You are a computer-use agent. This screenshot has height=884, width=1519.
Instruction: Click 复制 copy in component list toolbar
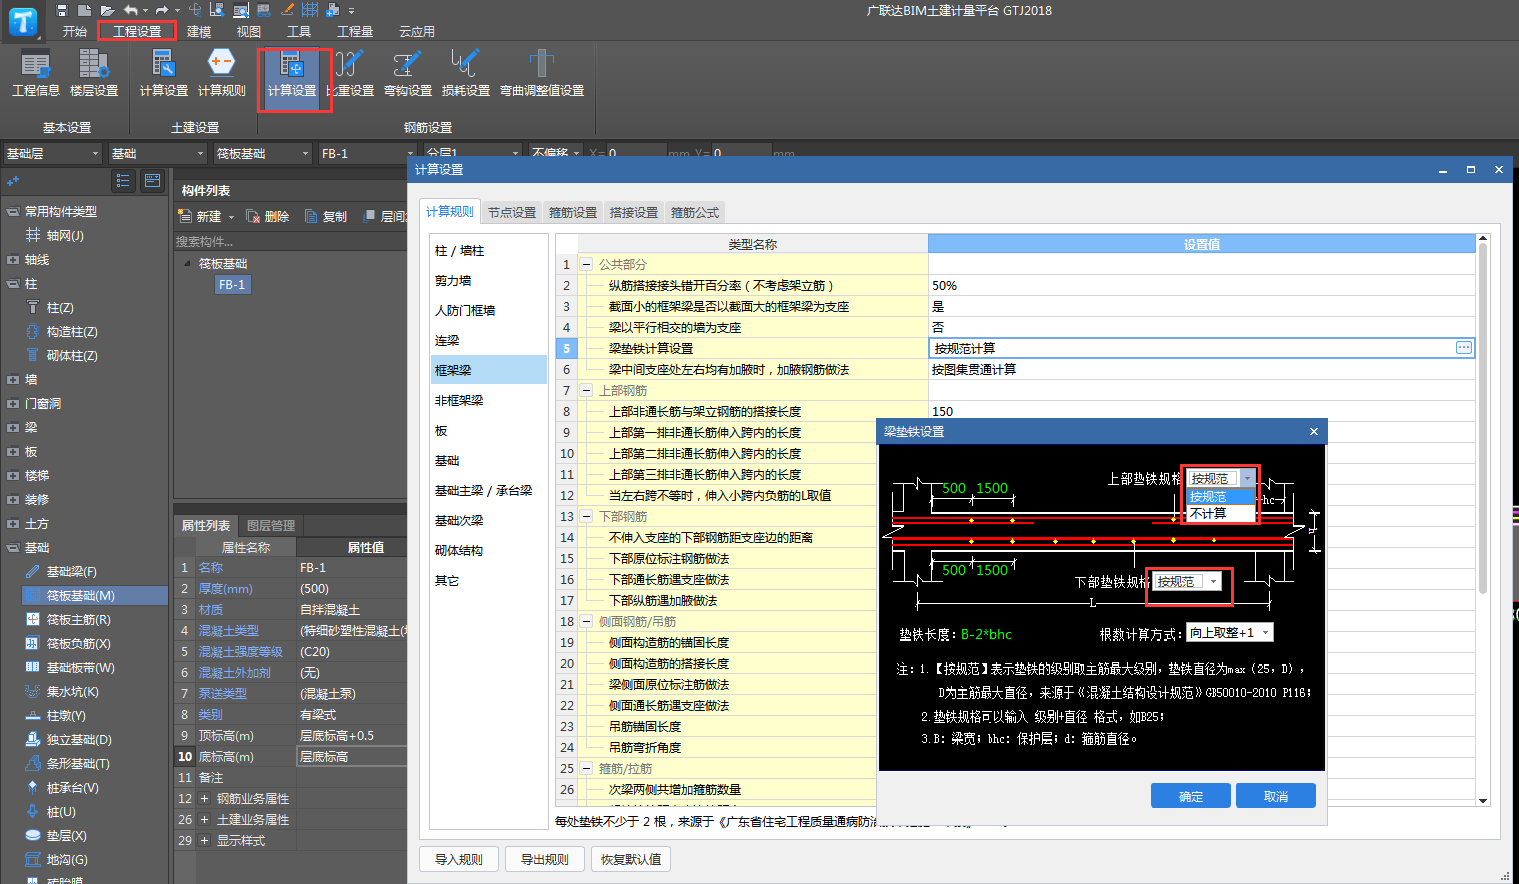[326, 216]
